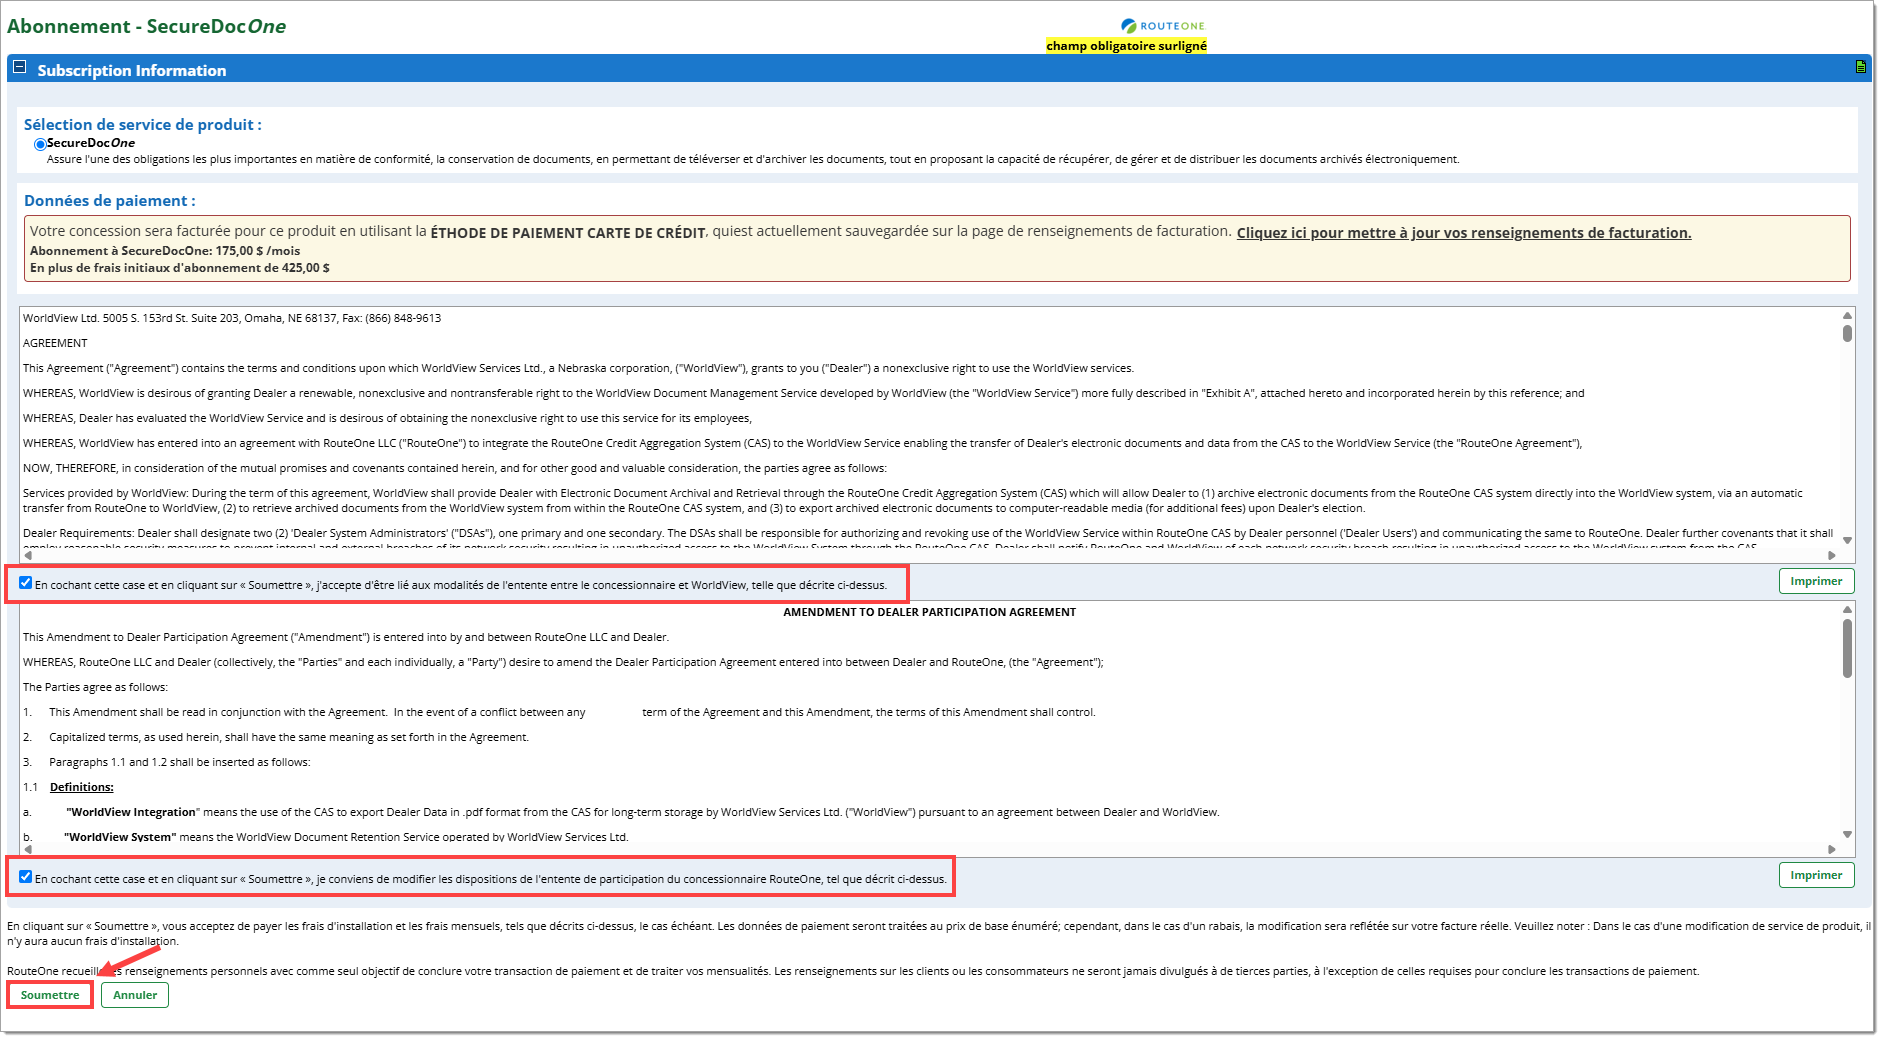
Task: Click the down arrow of the WorldView agreement scrollbar
Action: (x=1847, y=540)
